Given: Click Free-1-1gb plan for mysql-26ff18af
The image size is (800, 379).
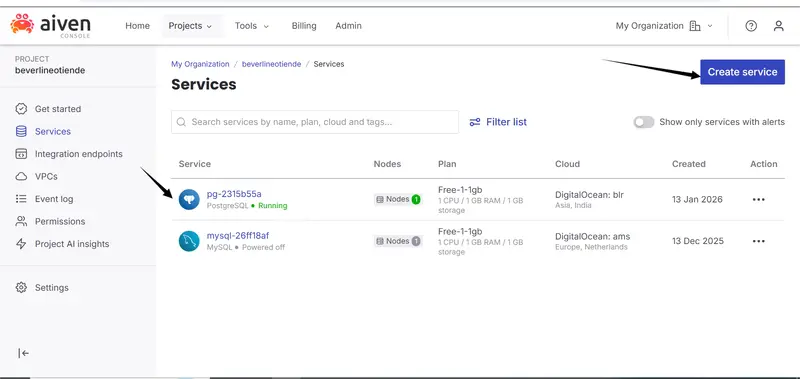Looking at the screenshot, I should point(460,232).
